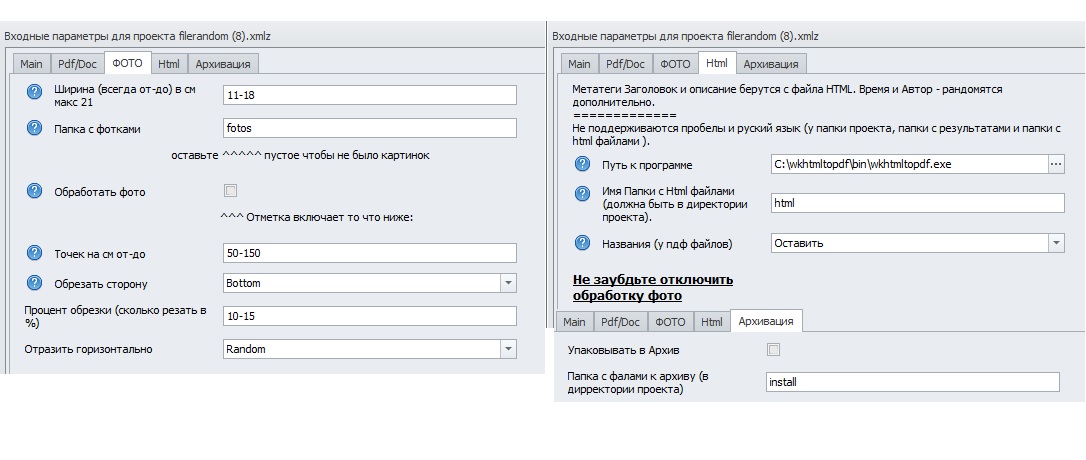Click help icon beside Точек на см
Viewport: 1086px width, 460px height.
35,253
